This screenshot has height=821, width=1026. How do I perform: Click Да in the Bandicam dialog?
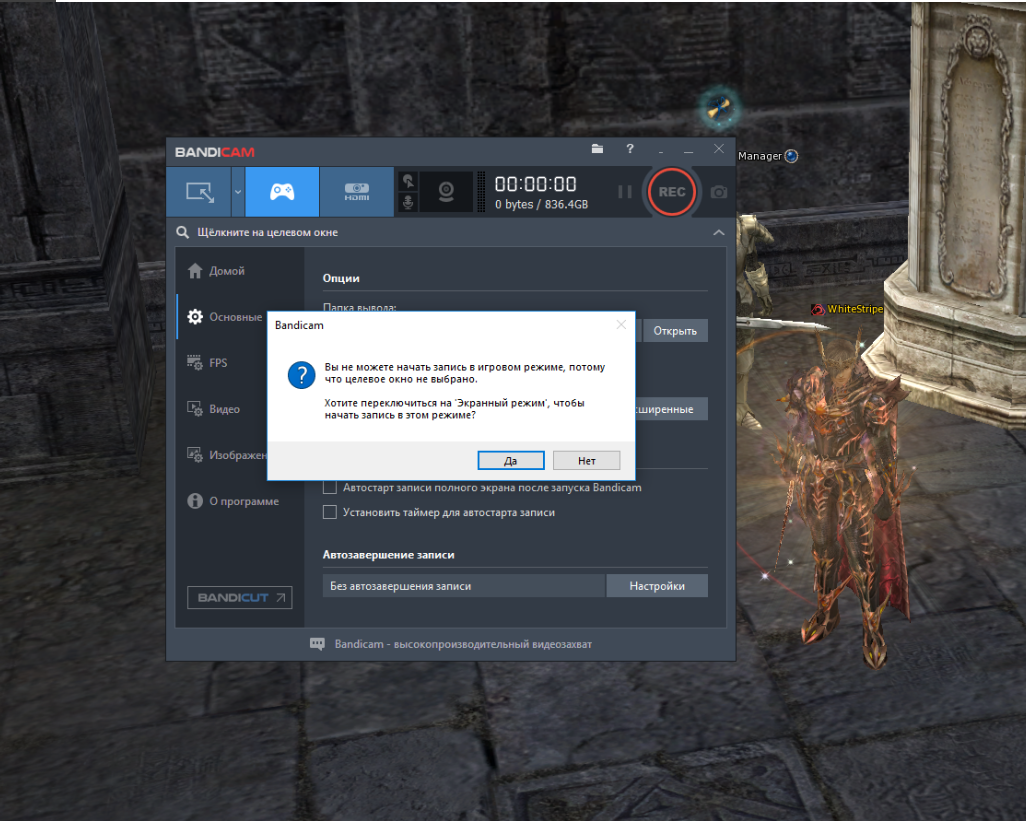(x=510, y=461)
